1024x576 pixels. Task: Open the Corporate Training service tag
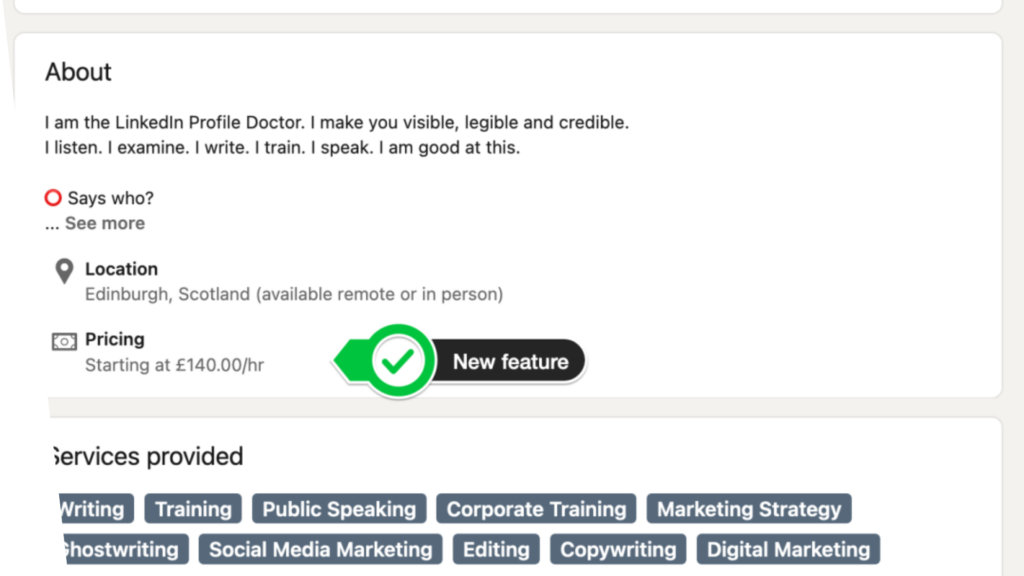click(x=536, y=509)
